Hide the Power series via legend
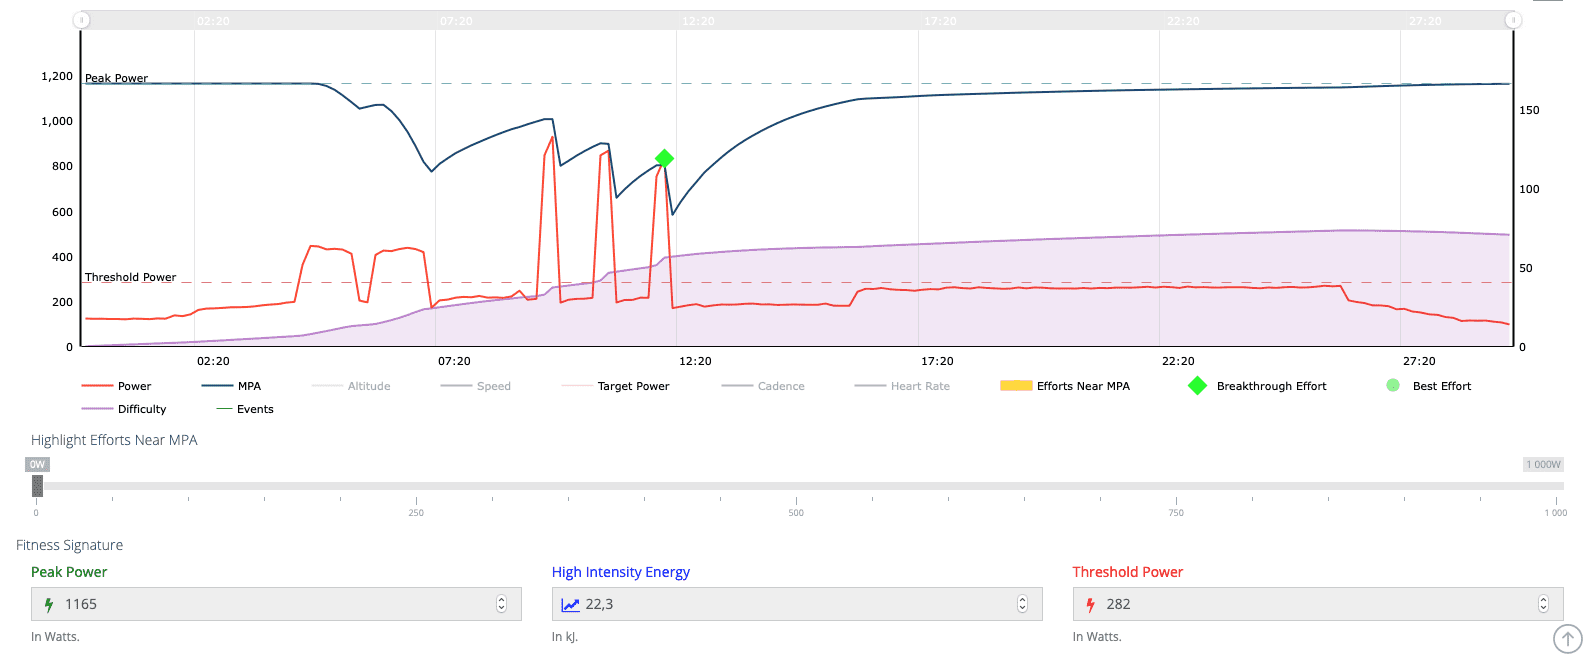The height and width of the screenshot is (661, 1588). click(x=133, y=386)
